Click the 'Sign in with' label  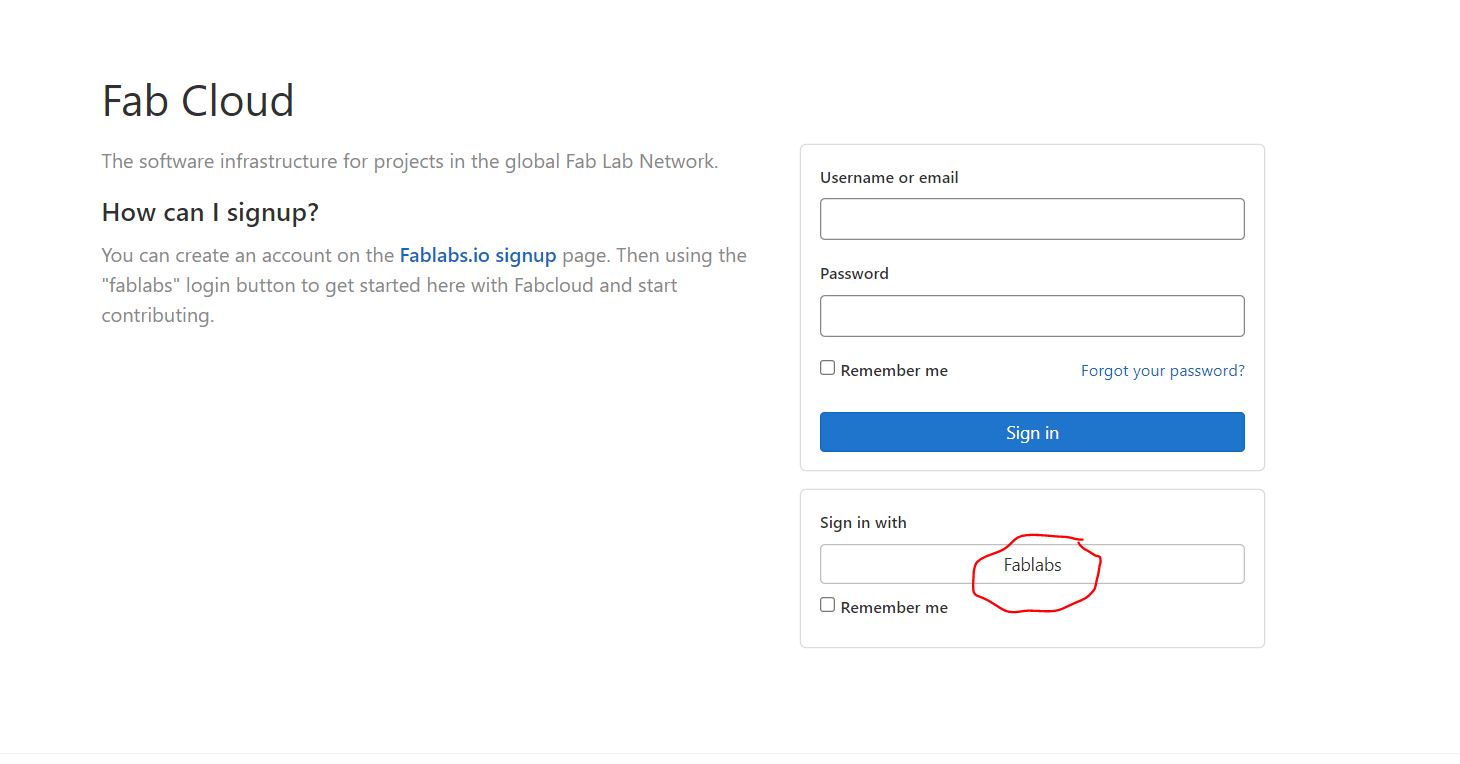(x=863, y=522)
